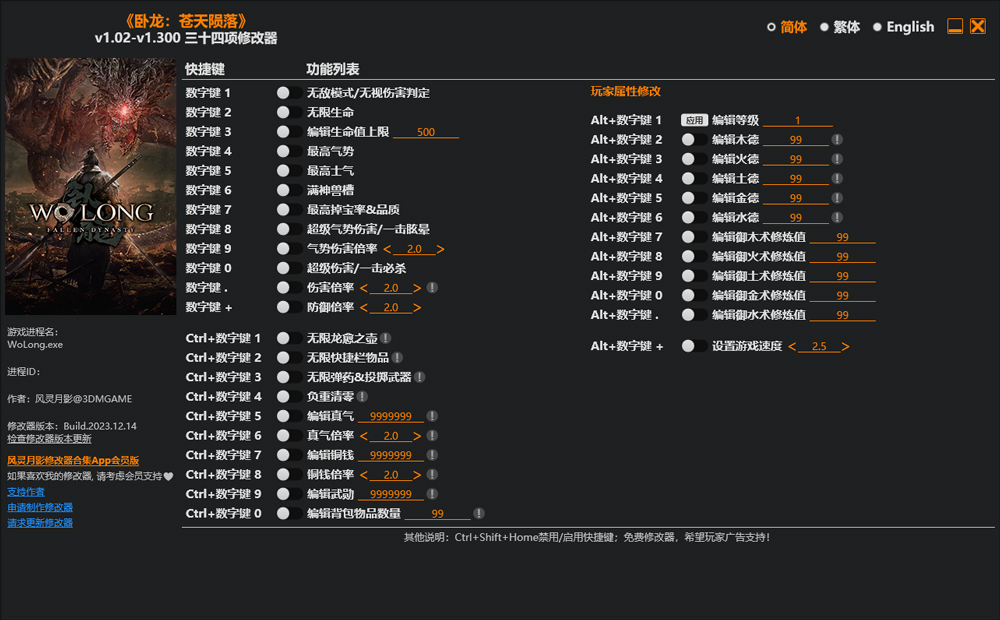Enable 编辑火德 toggle
Viewport: 1000px width, 620px height.
(x=694, y=159)
